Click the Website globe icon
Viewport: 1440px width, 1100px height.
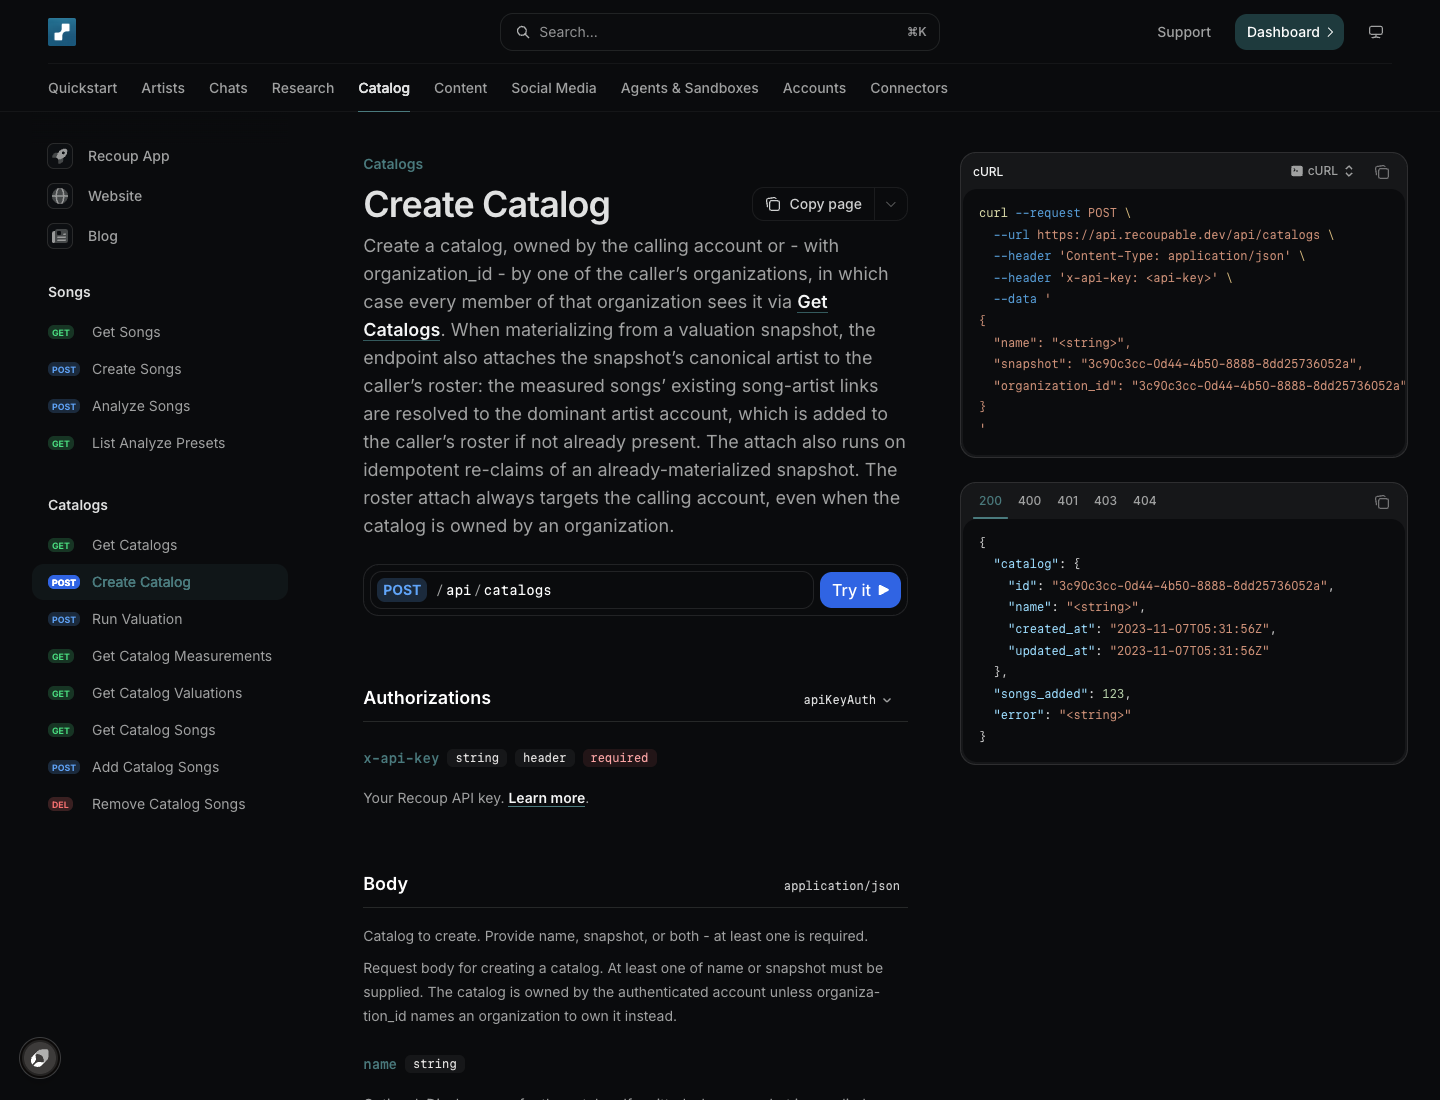tap(60, 196)
